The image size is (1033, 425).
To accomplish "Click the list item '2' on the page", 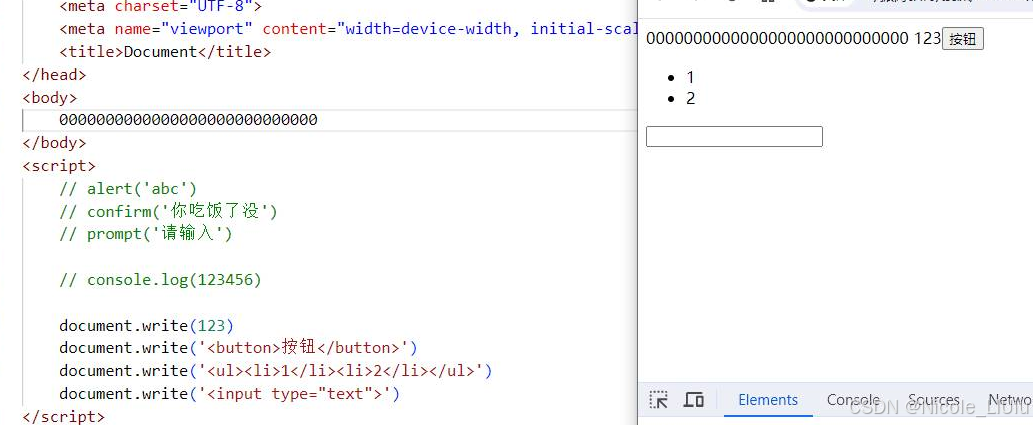I will [x=690, y=98].
